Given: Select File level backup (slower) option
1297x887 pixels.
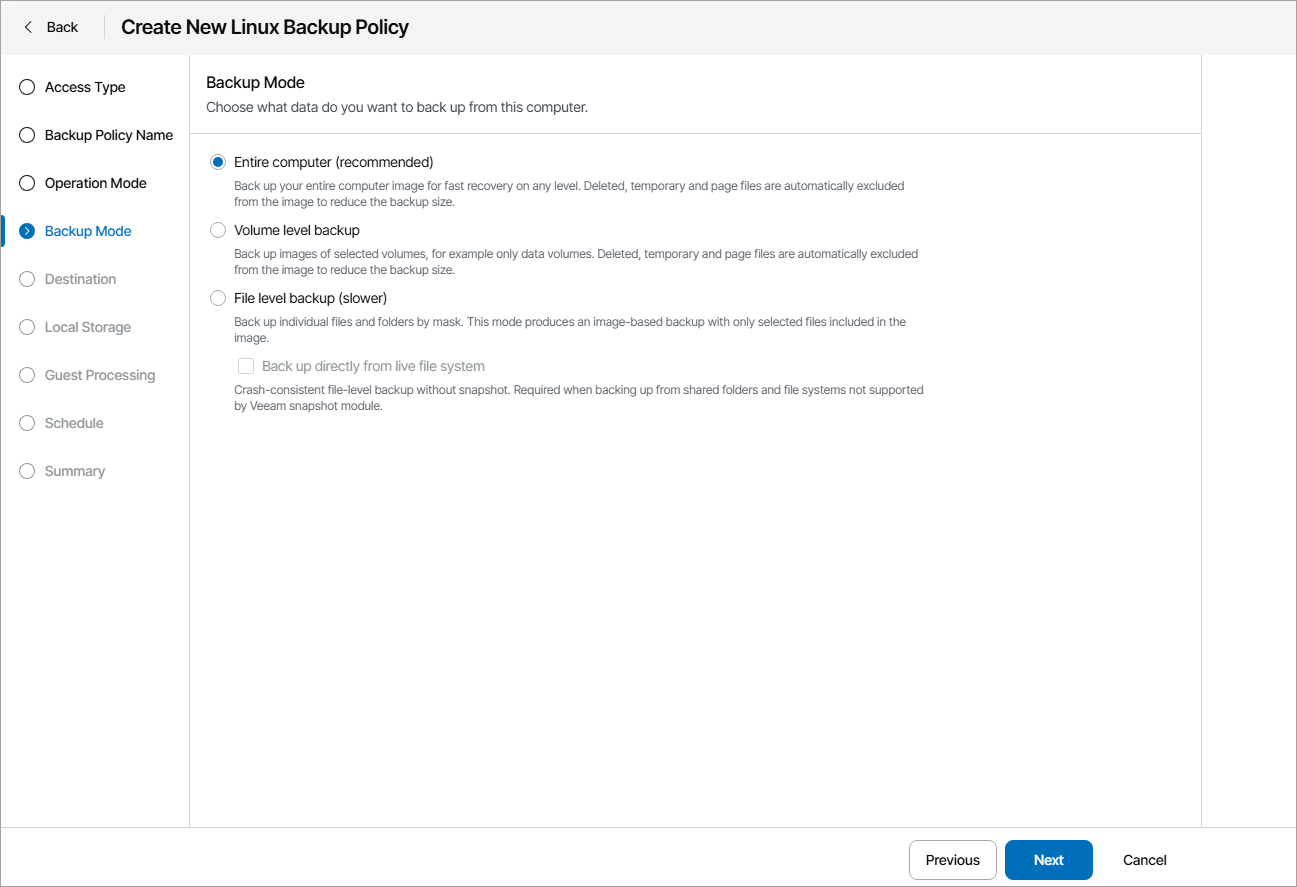Looking at the screenshot, I should (218, 298).
